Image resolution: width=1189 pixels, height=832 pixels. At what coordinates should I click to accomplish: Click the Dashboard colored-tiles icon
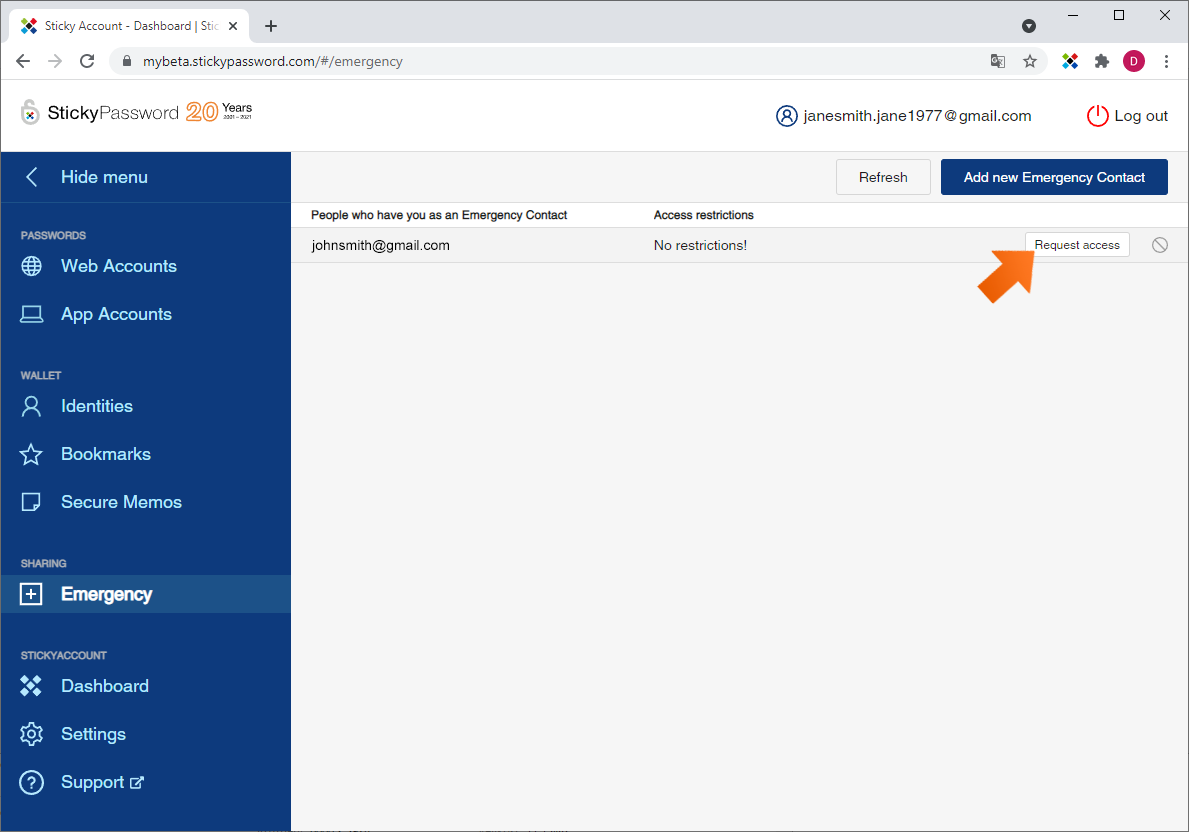pyautogui.click(x=31, y=686)
